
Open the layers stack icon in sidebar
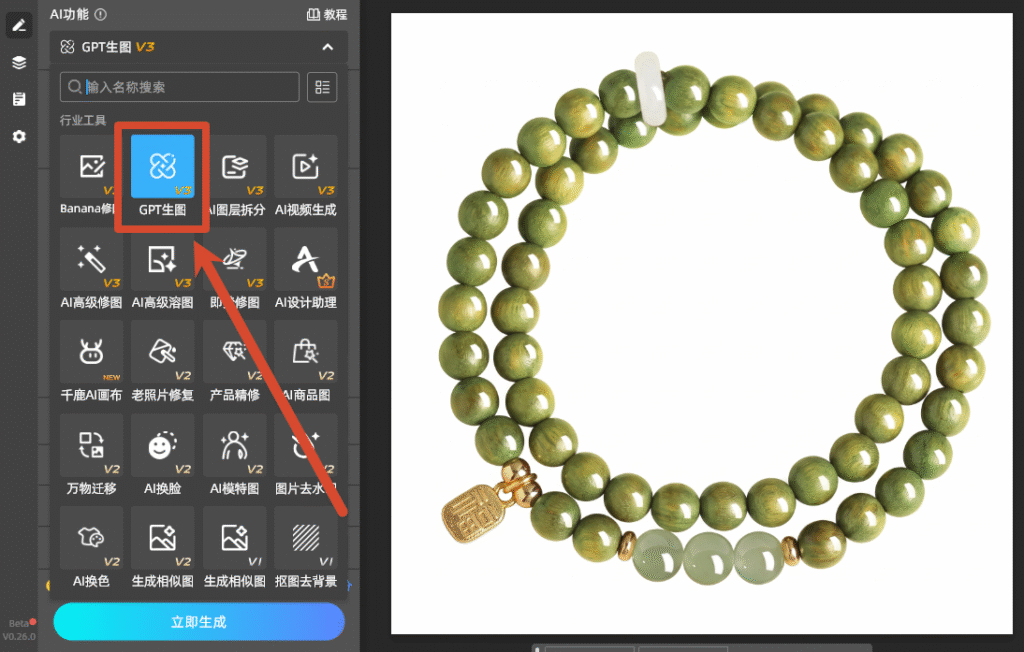point(19,63)
